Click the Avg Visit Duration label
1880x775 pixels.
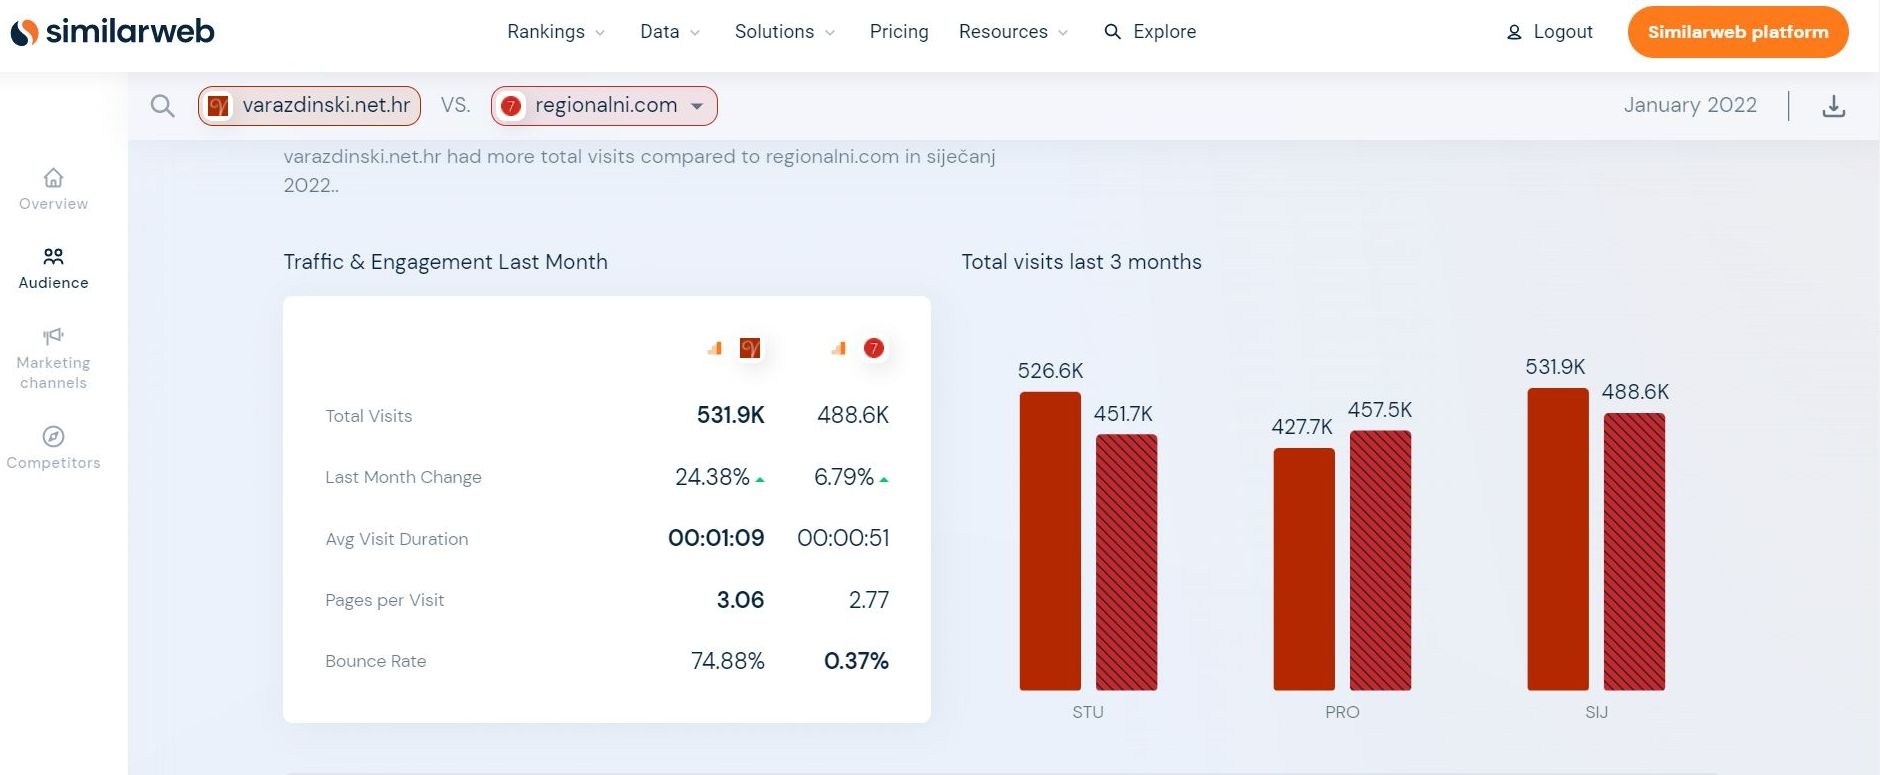pyautogui.click(x=396, y=539)
